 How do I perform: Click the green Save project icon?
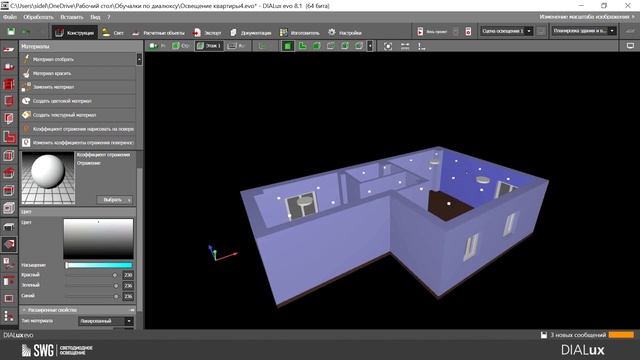point(11,31)
